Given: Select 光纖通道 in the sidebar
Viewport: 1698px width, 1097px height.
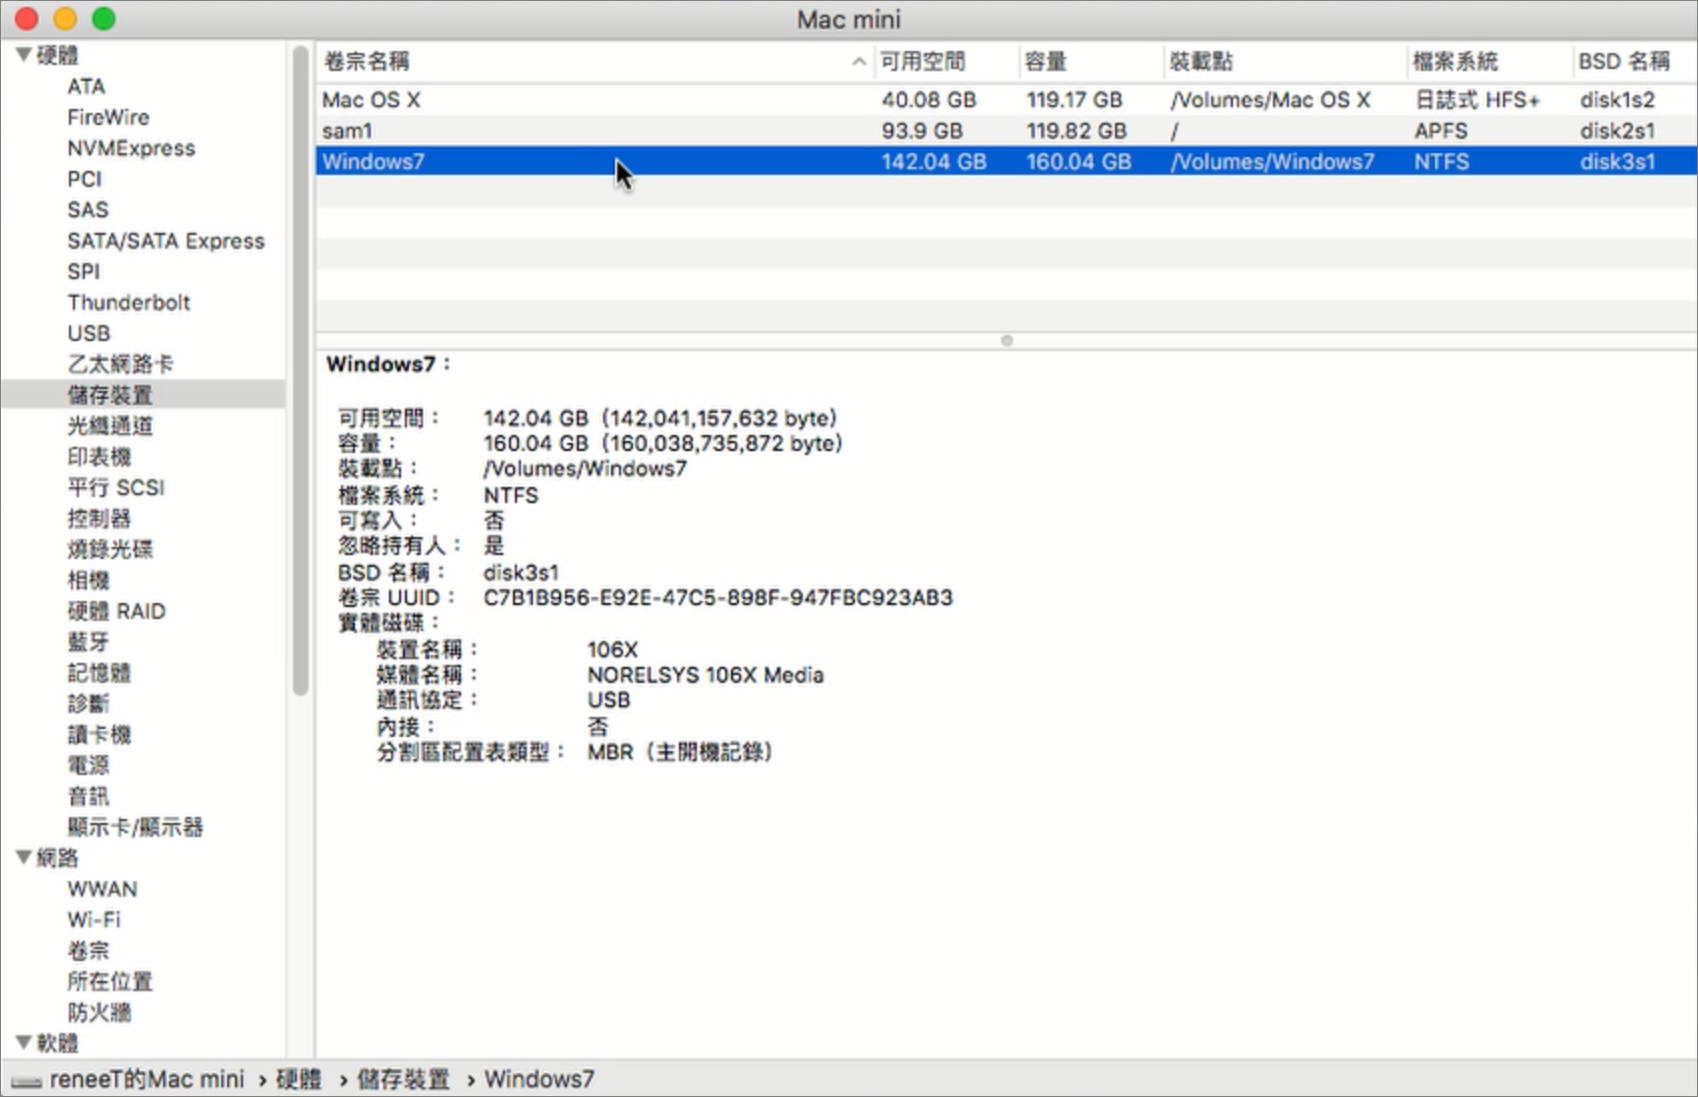Looking at the screenshot, I should (110, 426).
